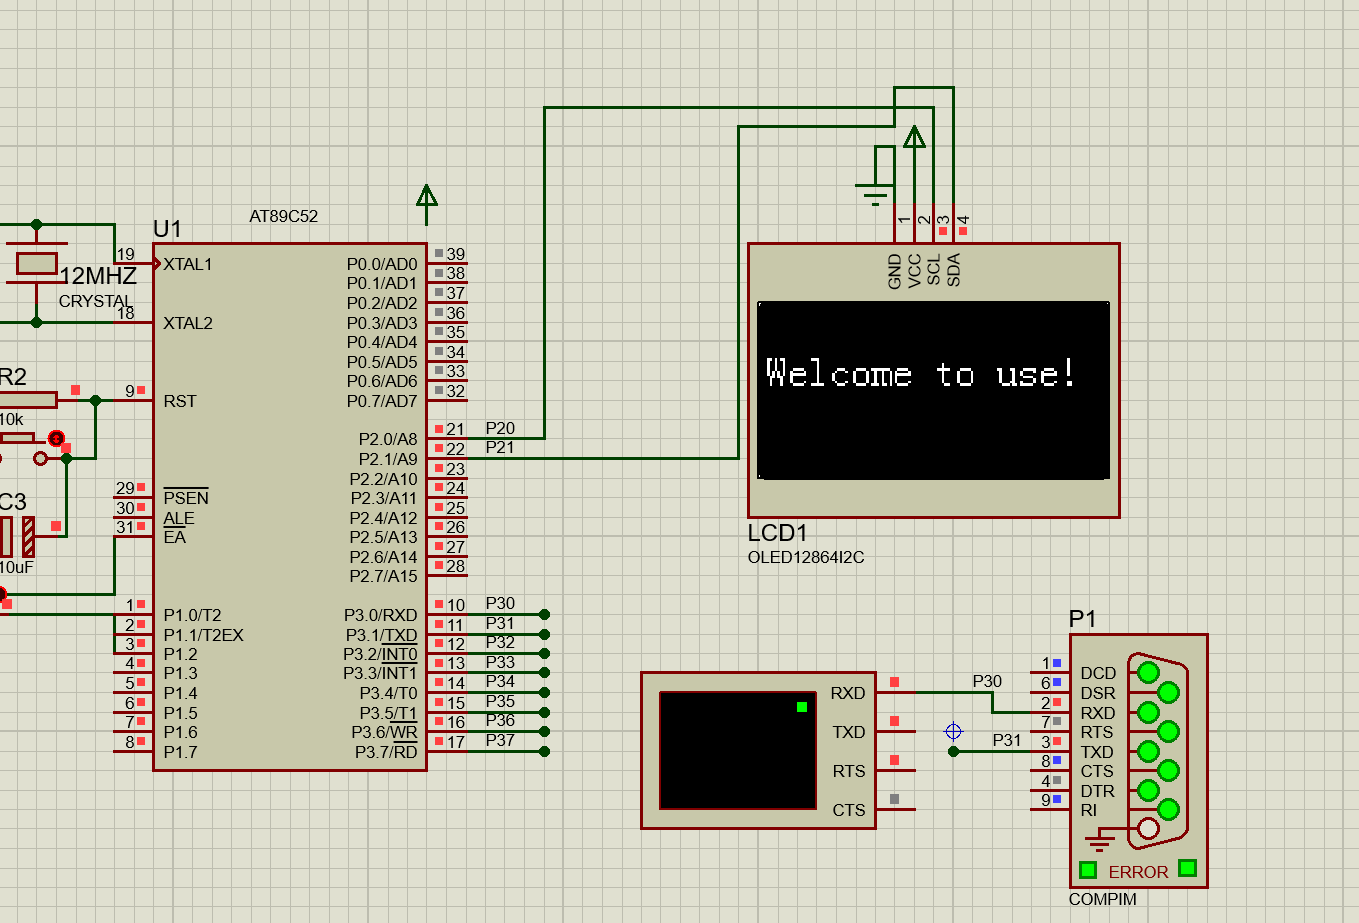This screenshot has width=1359, height=923.
Task: Click the 12MHZ crystal value text
Action: coord(98,276)
